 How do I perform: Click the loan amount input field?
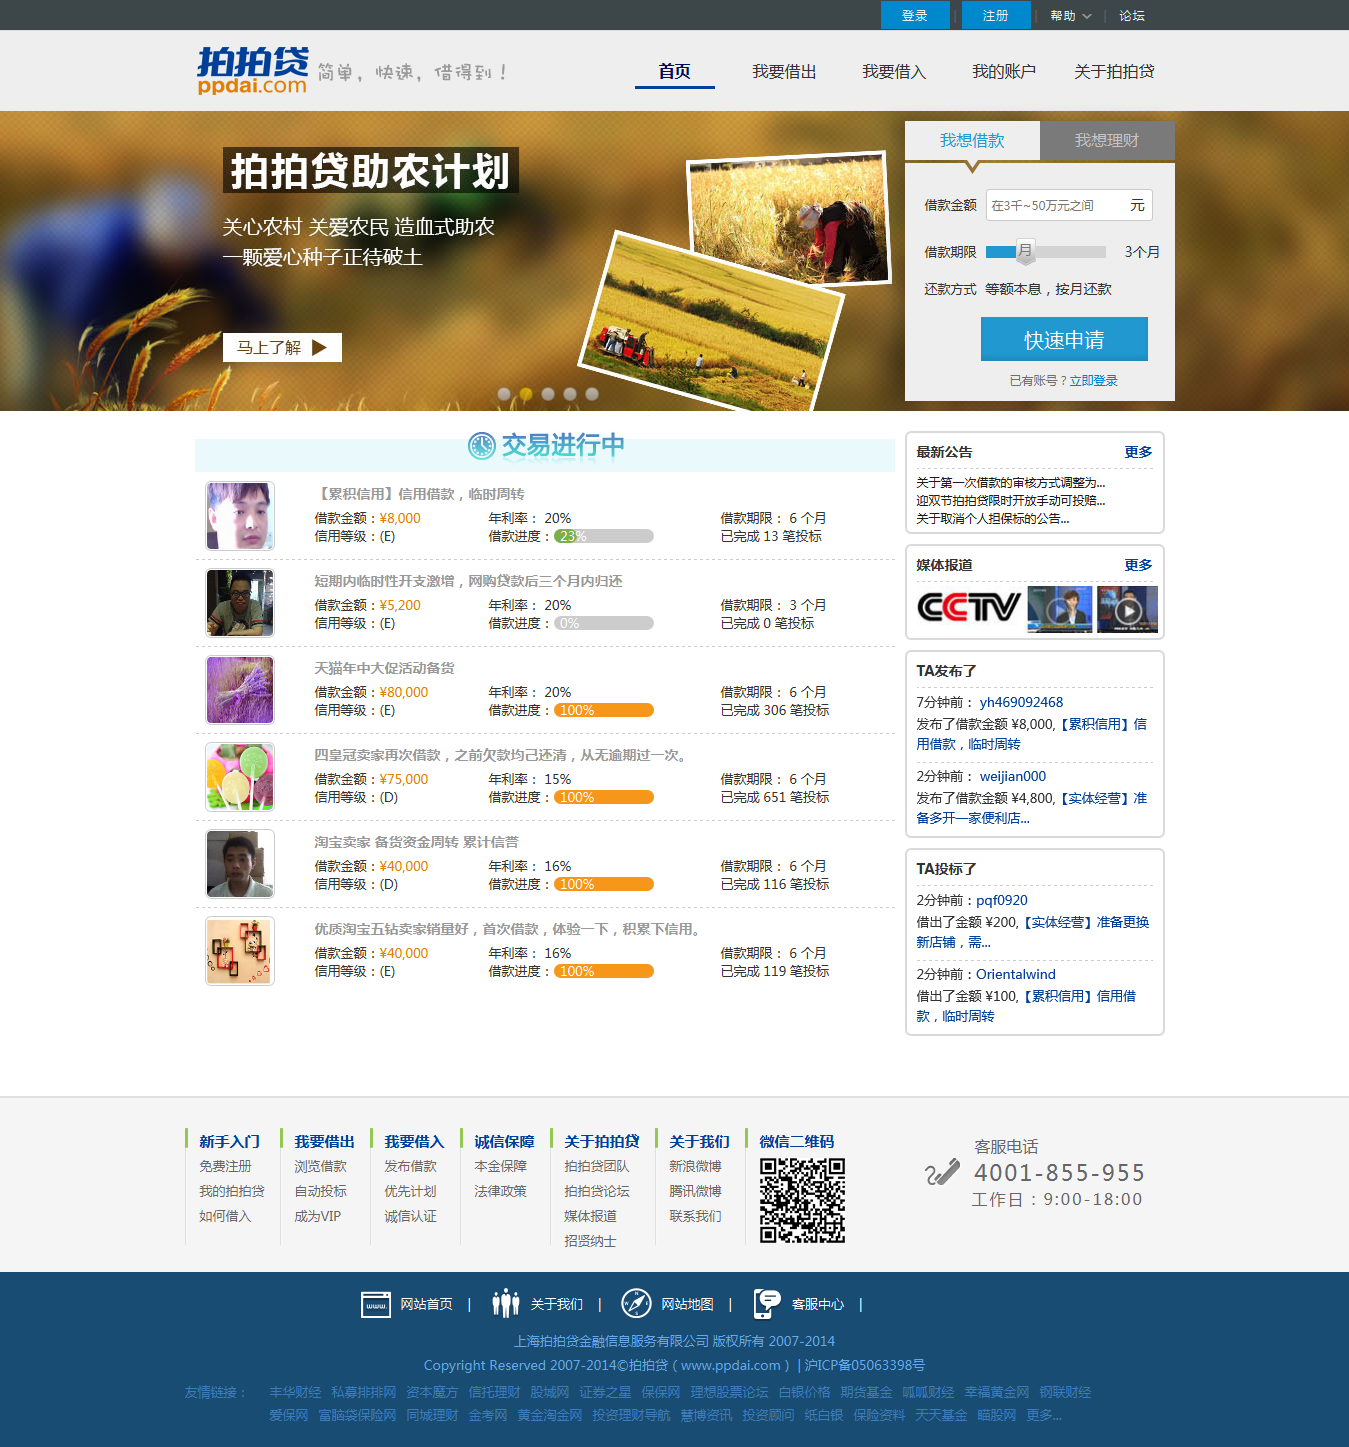[x=1057, y=205]
